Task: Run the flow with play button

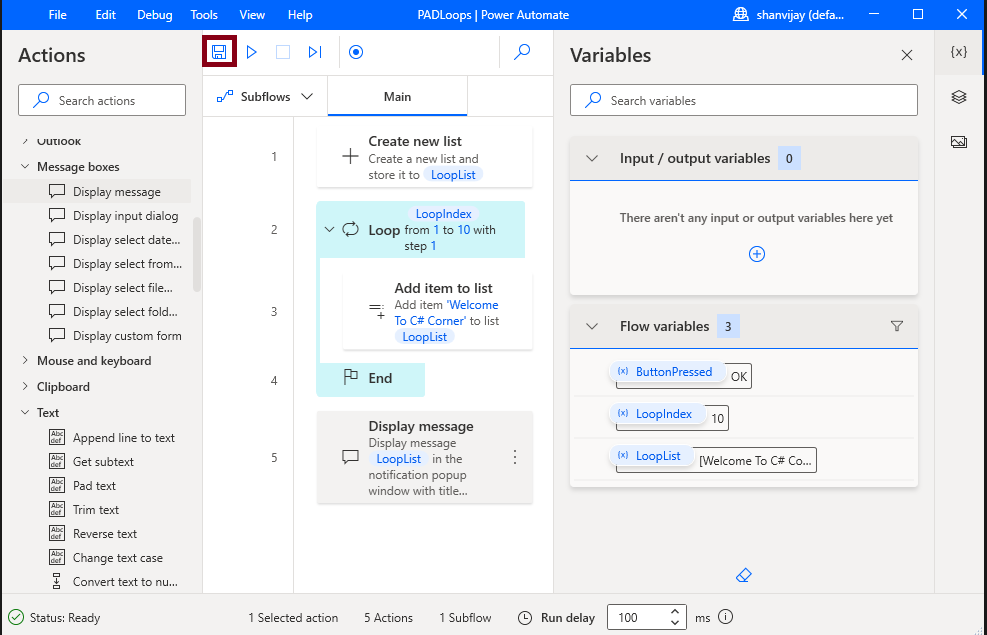Action: pyautogui.click(x=252, y=52)
